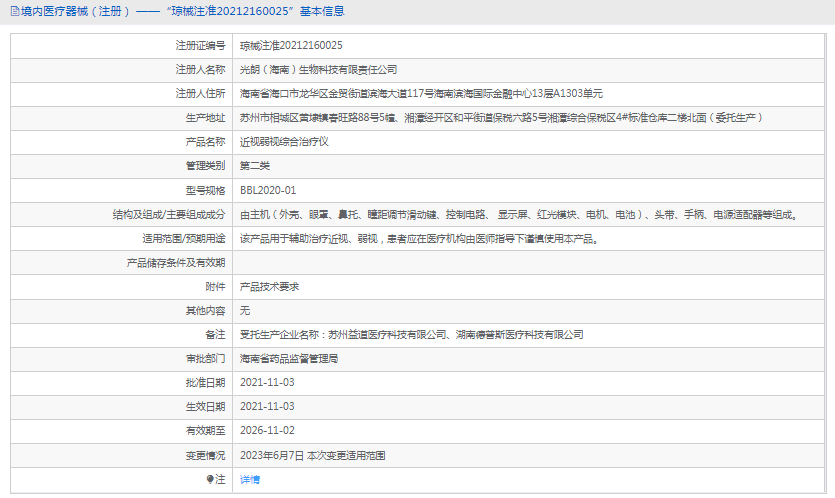Click the 产品名称 row label
This screenshot has height=498, width=835.
[206, 142]
